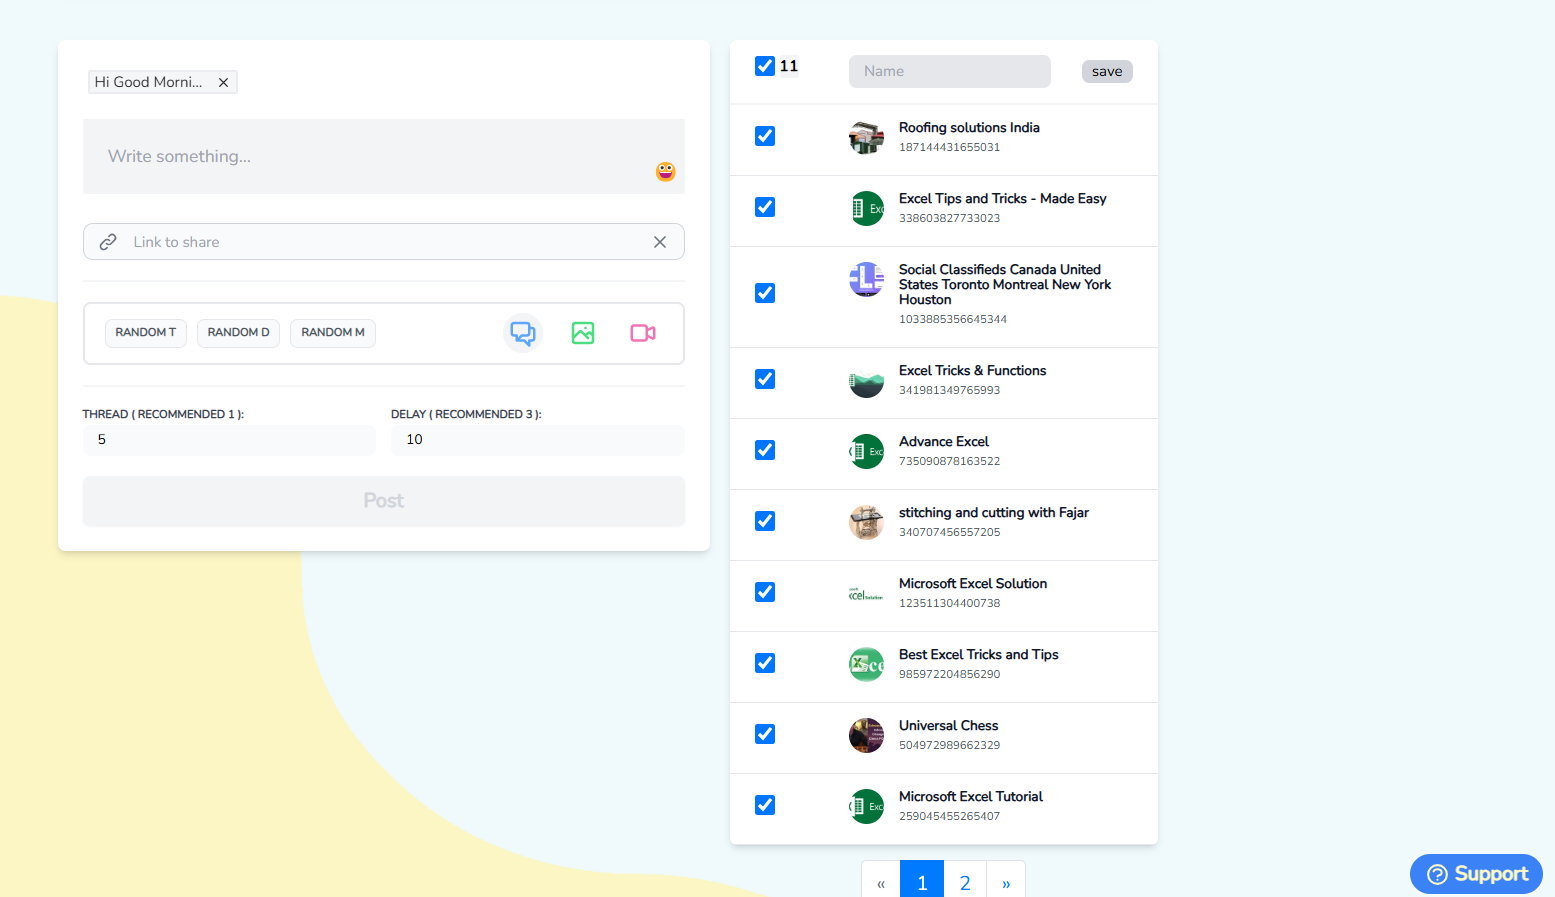This screenshot has width=1555, height=897.
Task: Click the Roofing solutions India group avatar
Action: (x=866, y=137)
